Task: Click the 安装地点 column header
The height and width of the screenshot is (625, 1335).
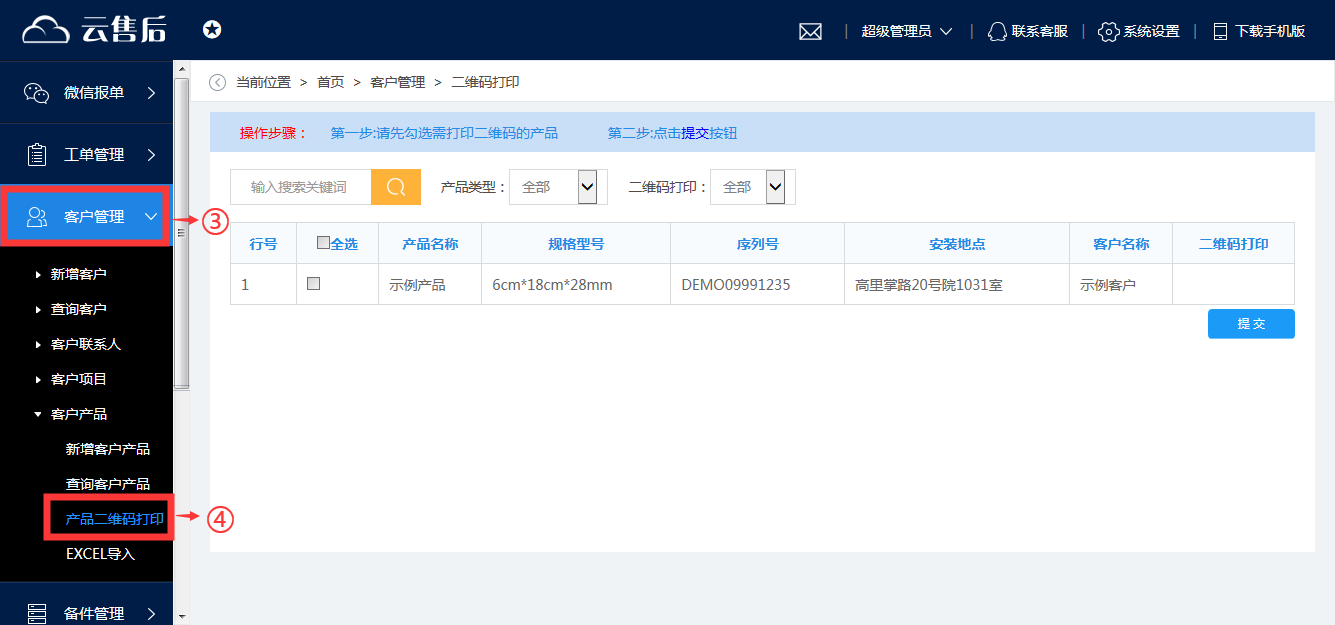Action: coord(957,243)
